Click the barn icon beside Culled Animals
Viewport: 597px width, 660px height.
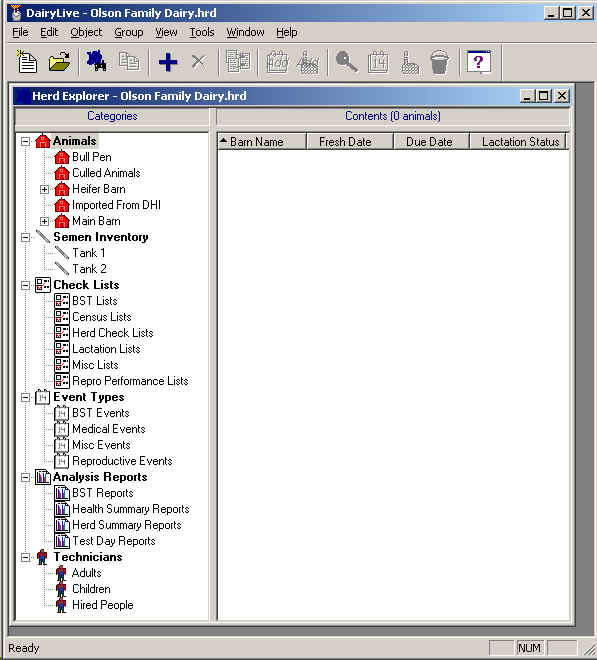[61, 173]
